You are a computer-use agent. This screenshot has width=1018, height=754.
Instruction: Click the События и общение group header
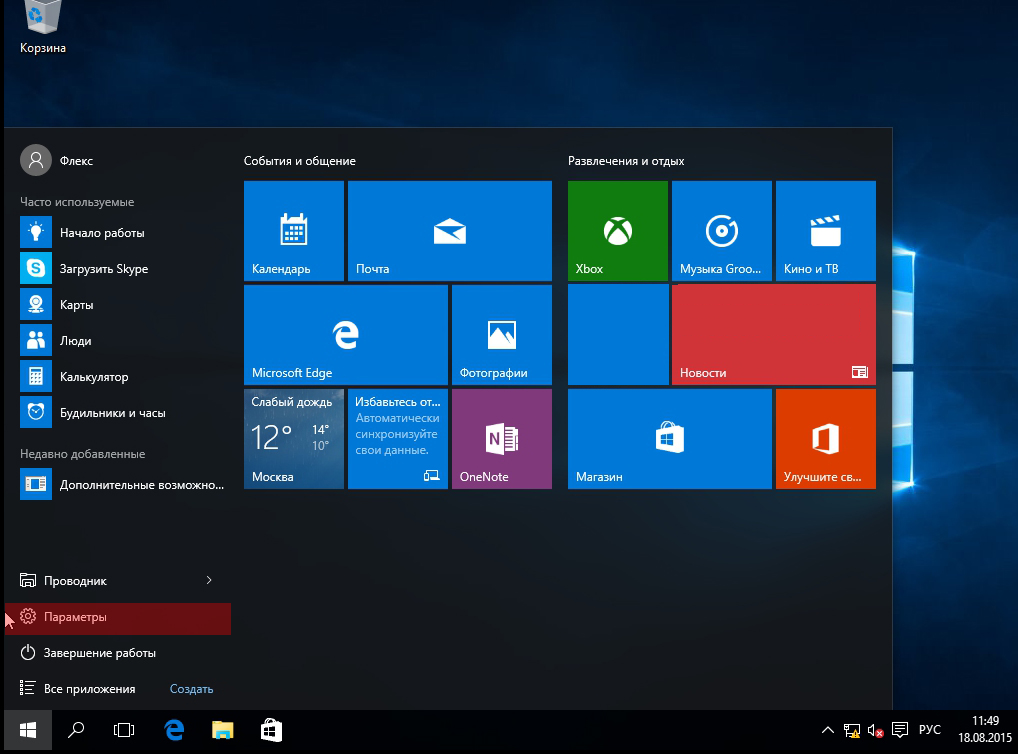pyautogui.click(x=300, y=160)
